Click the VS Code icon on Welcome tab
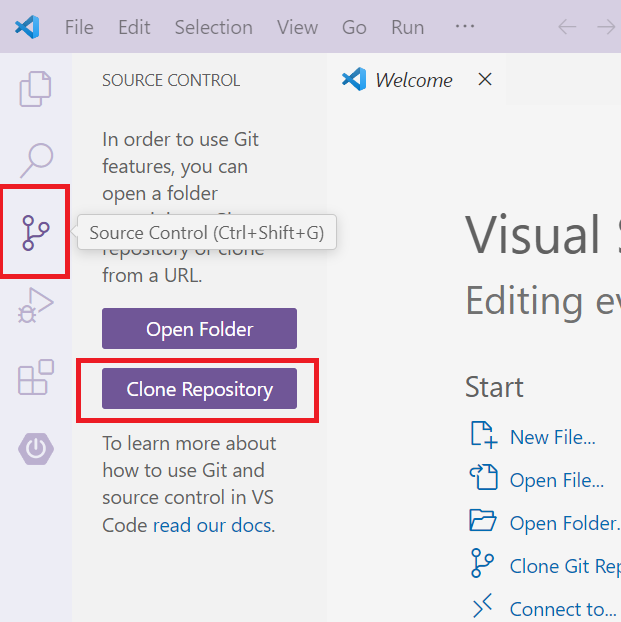 [354, 79]
